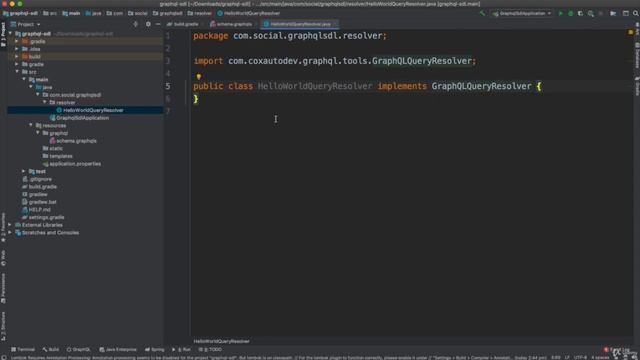
Task: Click resolver in navigation breadcrumb
Action: click(200, 13)
